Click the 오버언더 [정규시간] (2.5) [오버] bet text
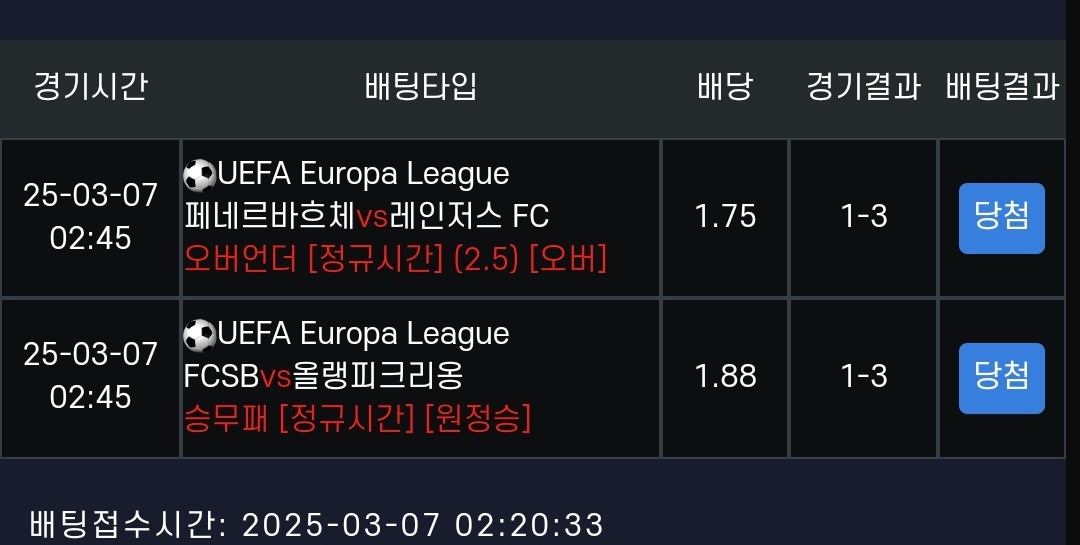1080x545 pixels. pyautogui.click(x=396, y=259)
